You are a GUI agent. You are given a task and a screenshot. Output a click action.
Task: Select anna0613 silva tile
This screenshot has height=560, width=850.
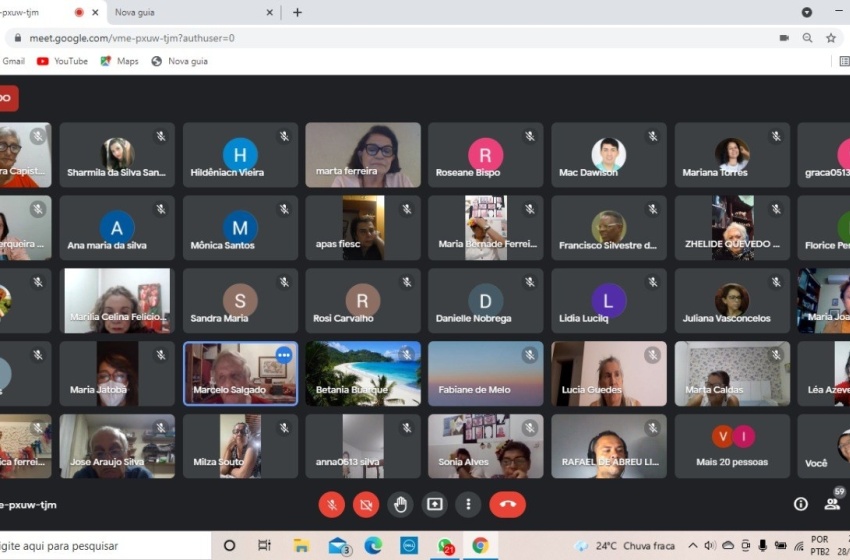[x=363, y=446]
